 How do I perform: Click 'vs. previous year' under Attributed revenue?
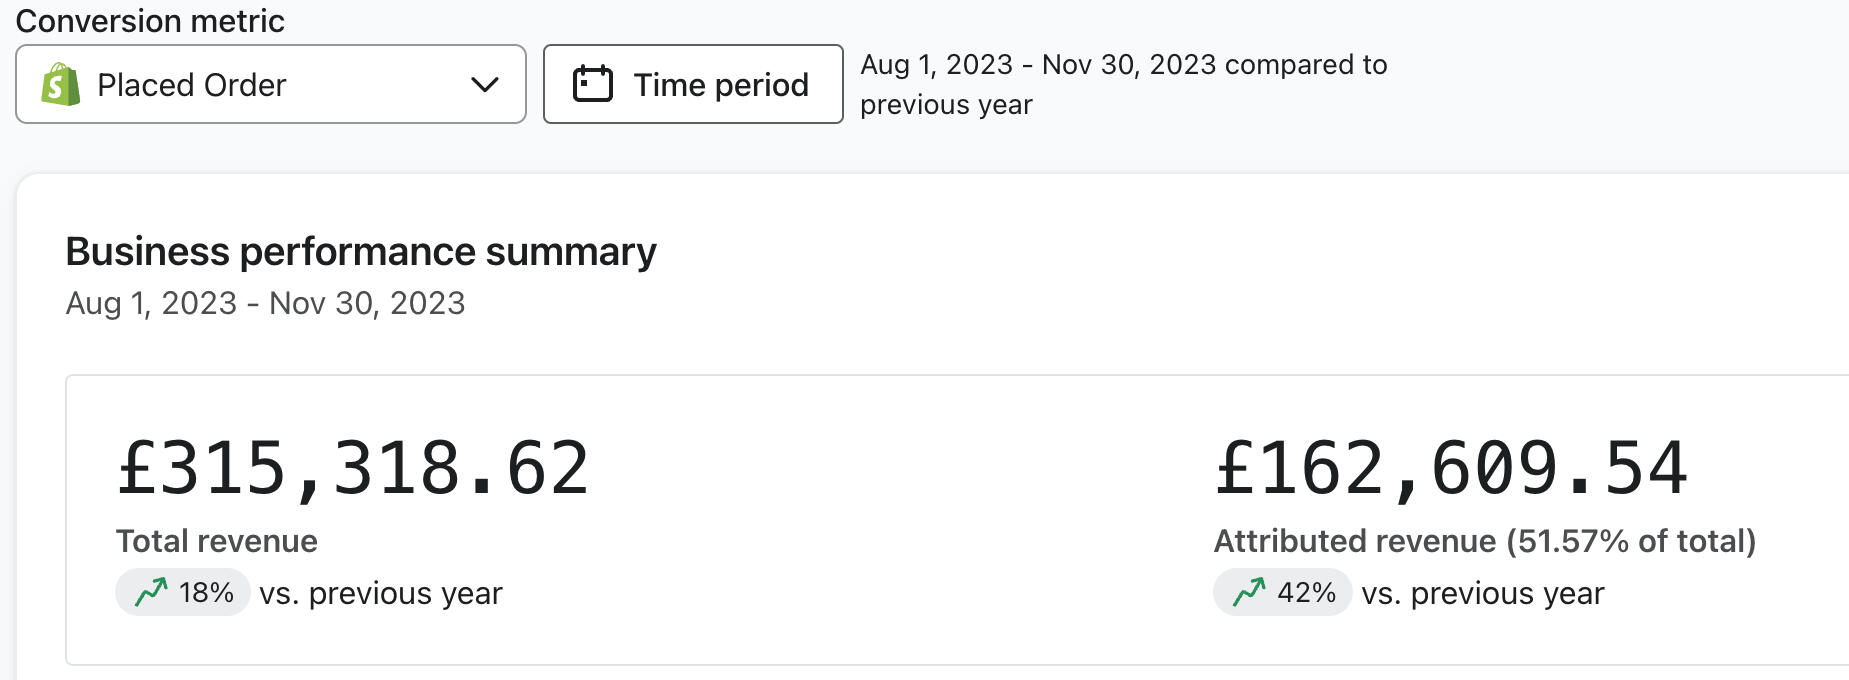tap(1482, 593)
